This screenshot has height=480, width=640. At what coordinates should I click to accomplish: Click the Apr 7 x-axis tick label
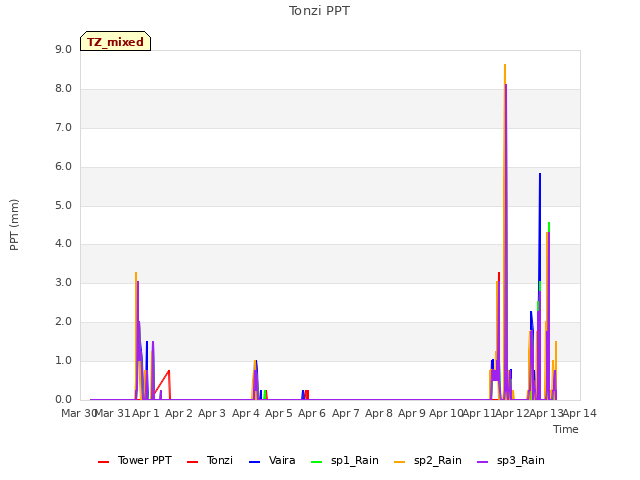pyautogui.click(x=346, y=413)
